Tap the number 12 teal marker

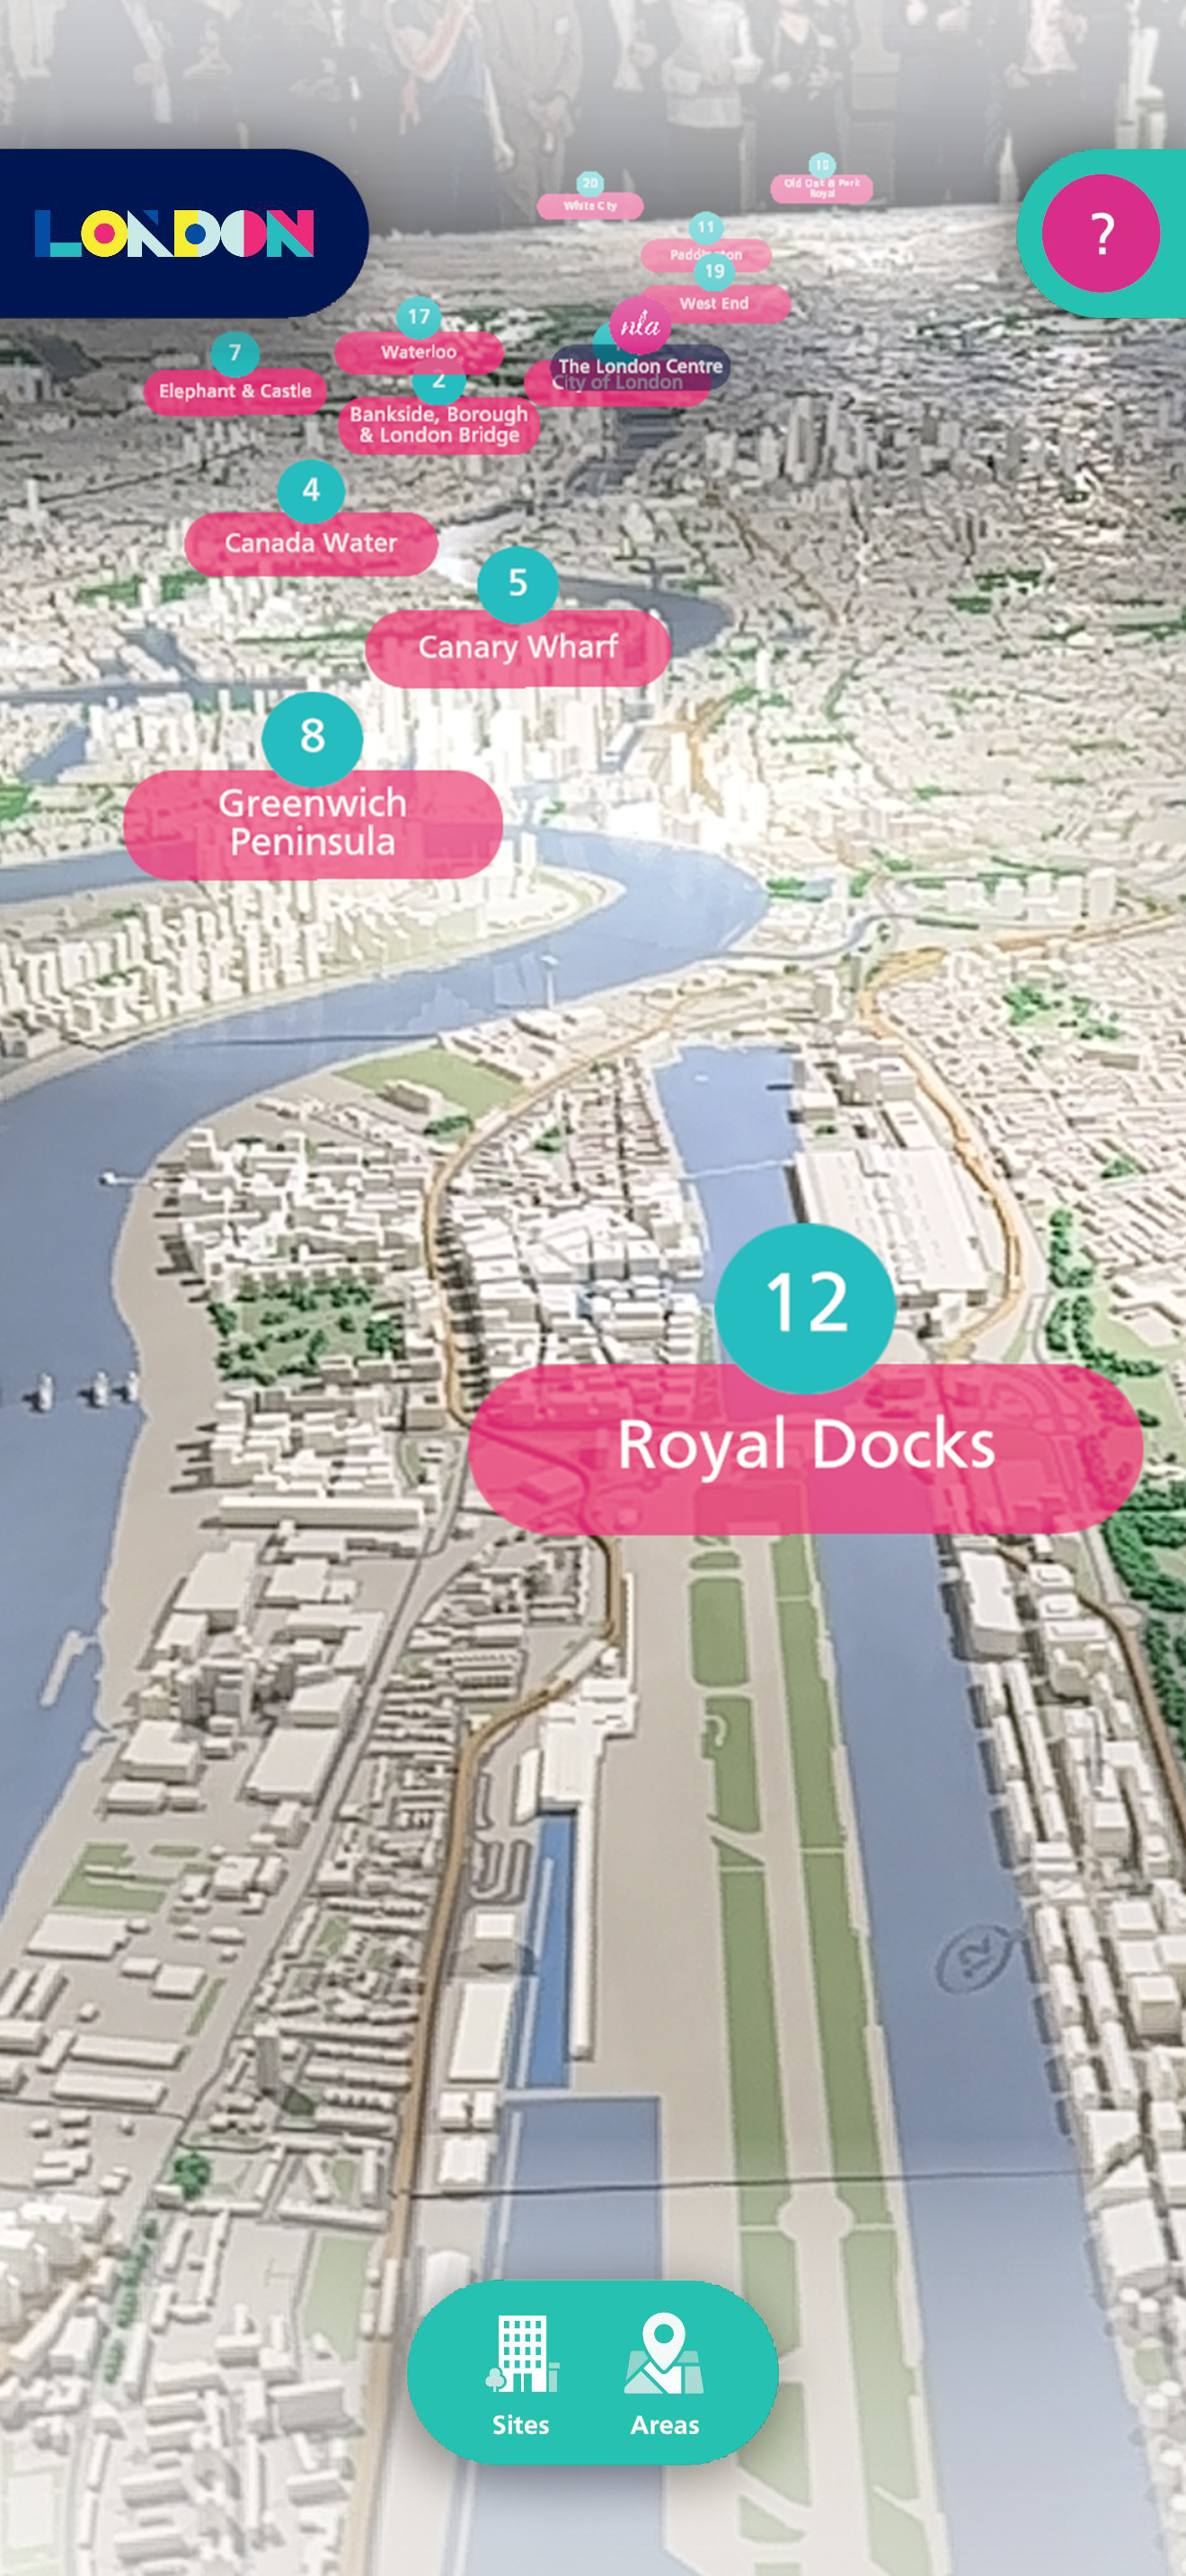[x=806, y=1305]
